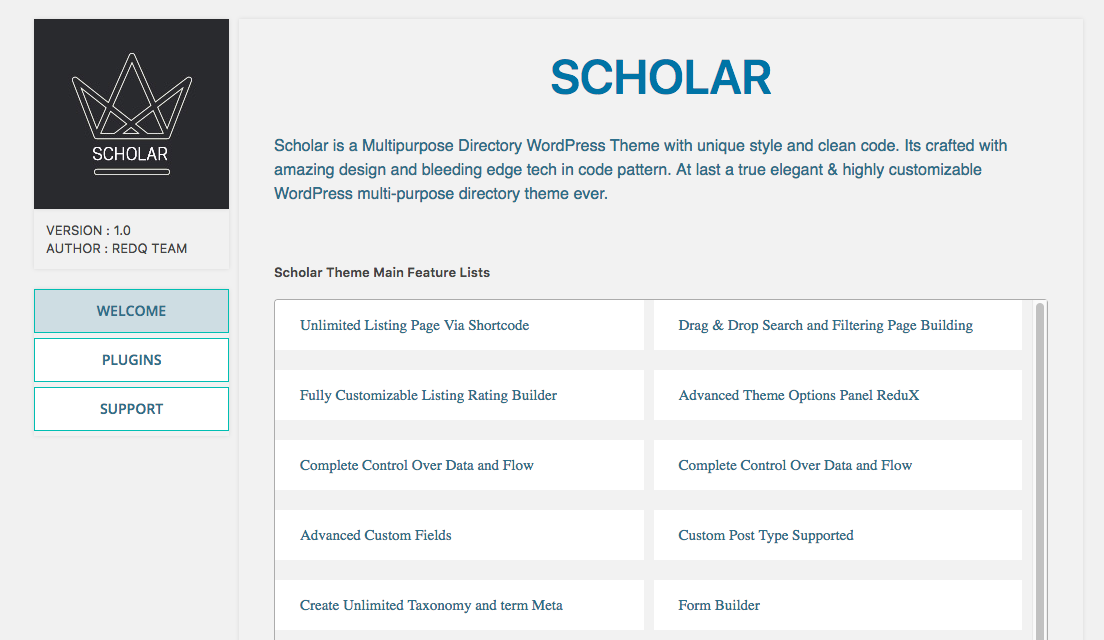This screenshot has height=640, width=1104.
Task: Click the Form Builder feature item
Action: click(719, 606)
